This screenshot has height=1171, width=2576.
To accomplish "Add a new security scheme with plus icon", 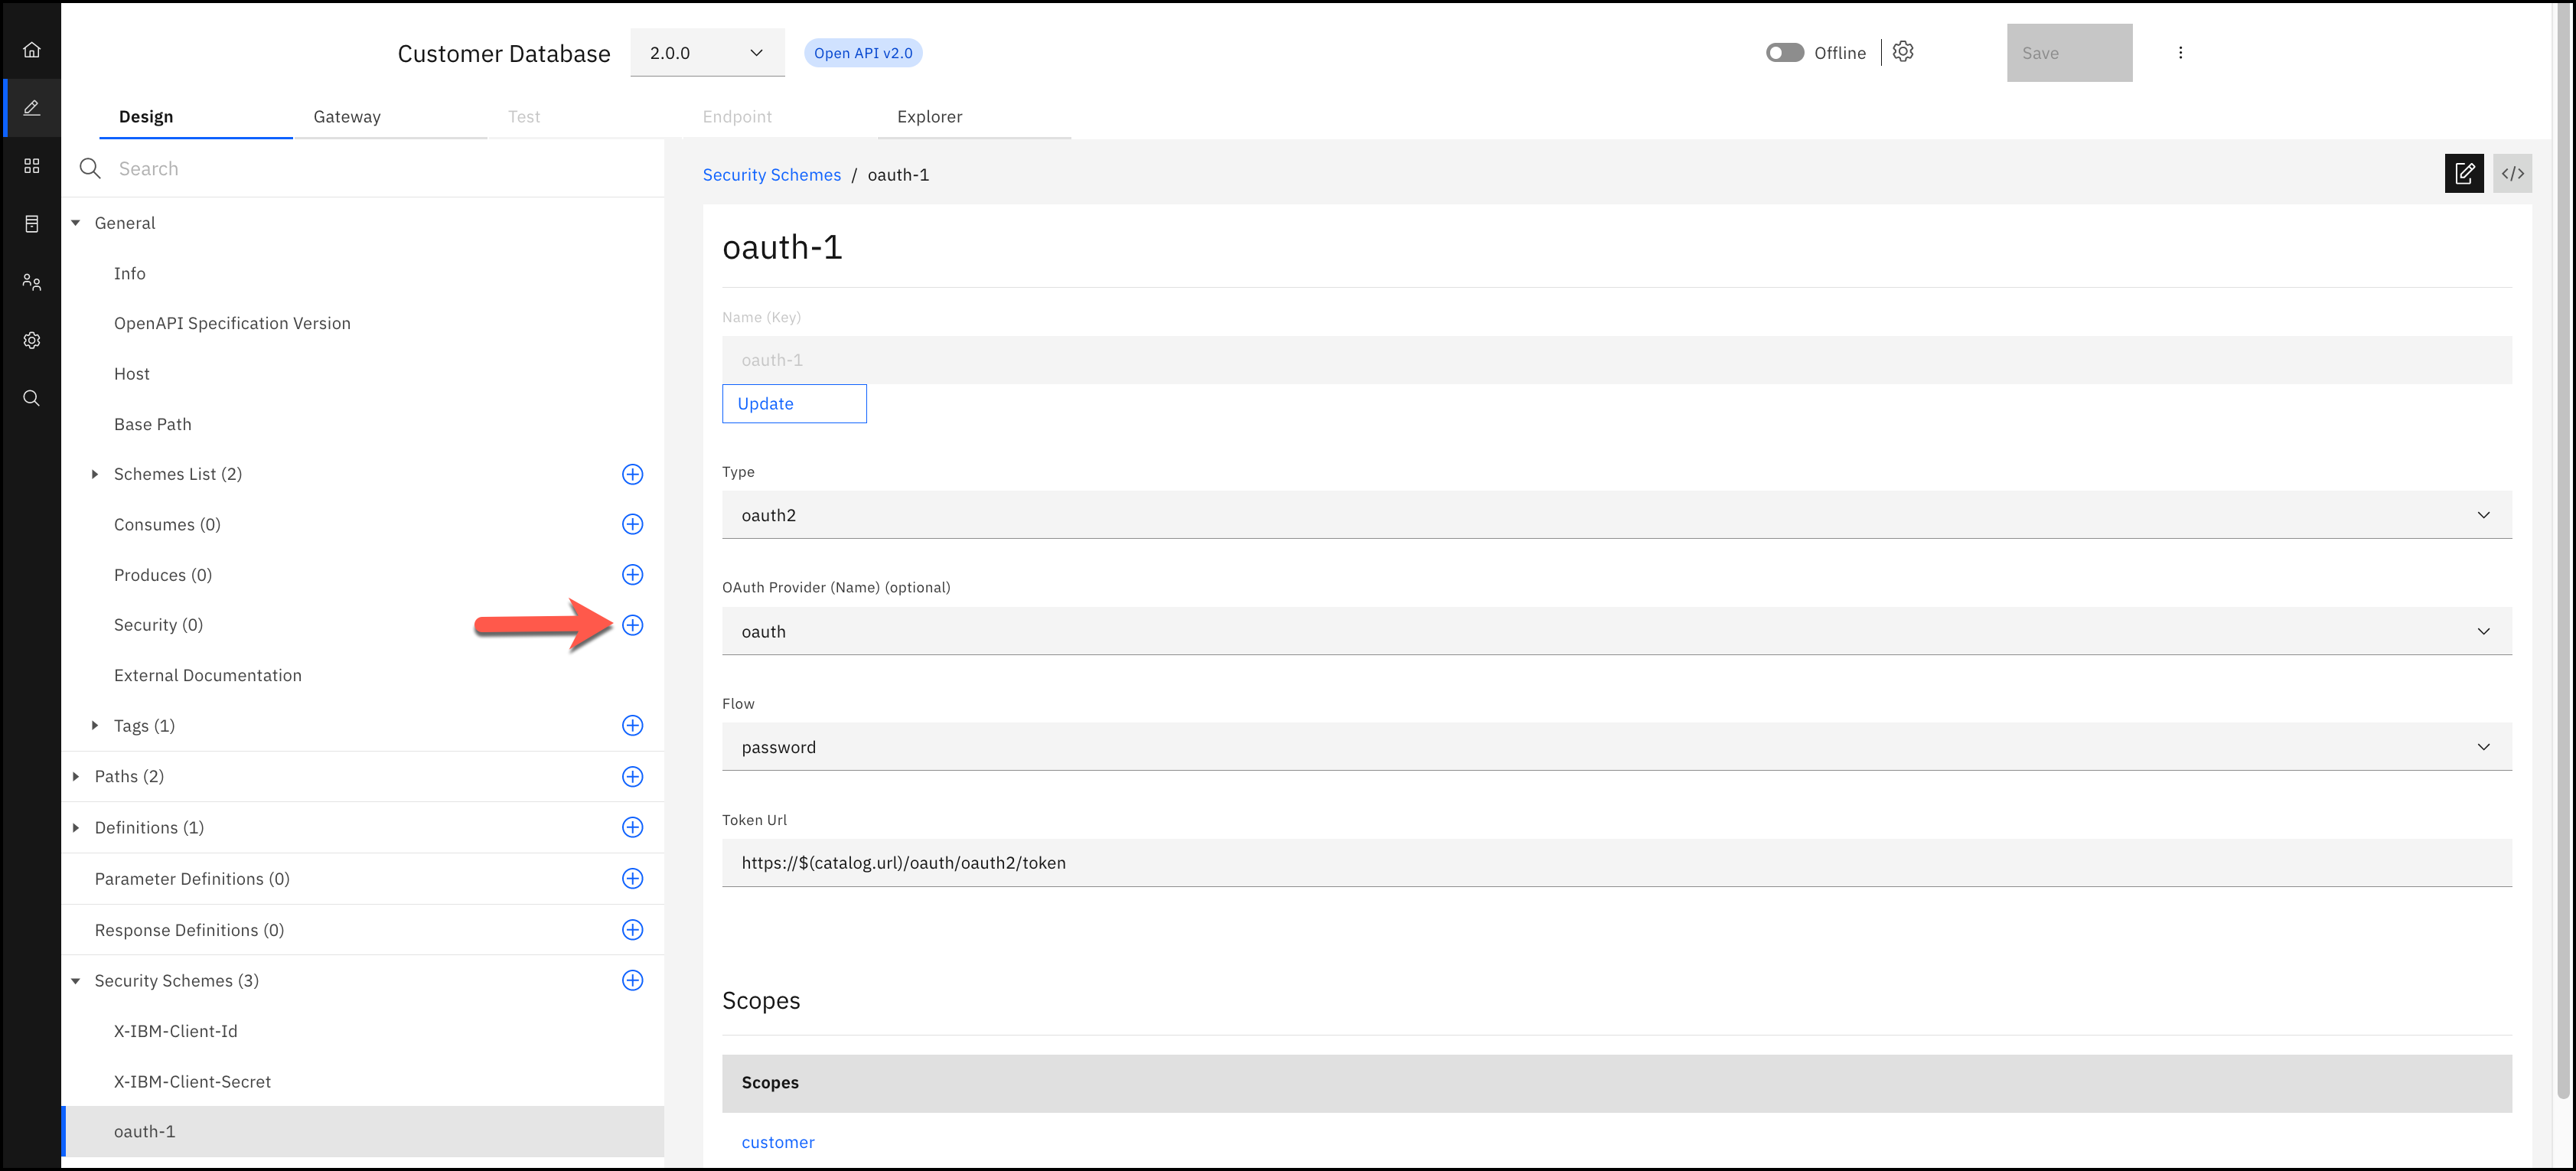I will pyautogui.click(x=632, y=980).
